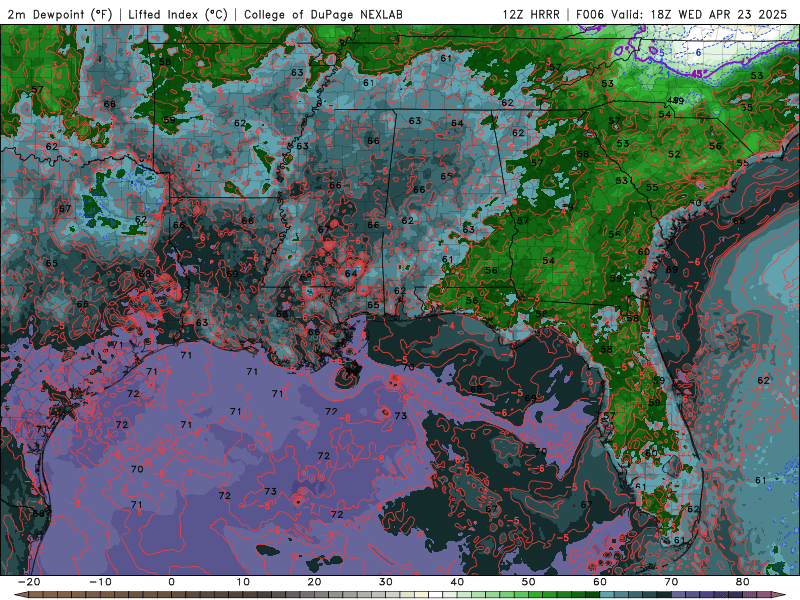Click the 10 label on the color scale
This screenshot has width=800, height=600.
click(243, 582)
